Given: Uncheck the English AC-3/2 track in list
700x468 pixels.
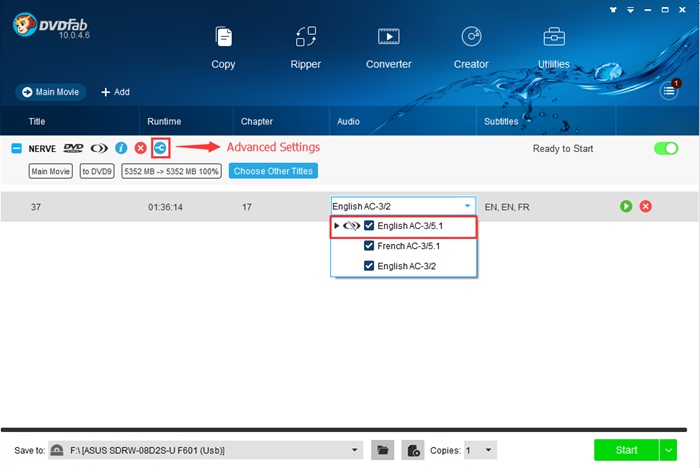Looking at the screenshot, I should [369, 266].
